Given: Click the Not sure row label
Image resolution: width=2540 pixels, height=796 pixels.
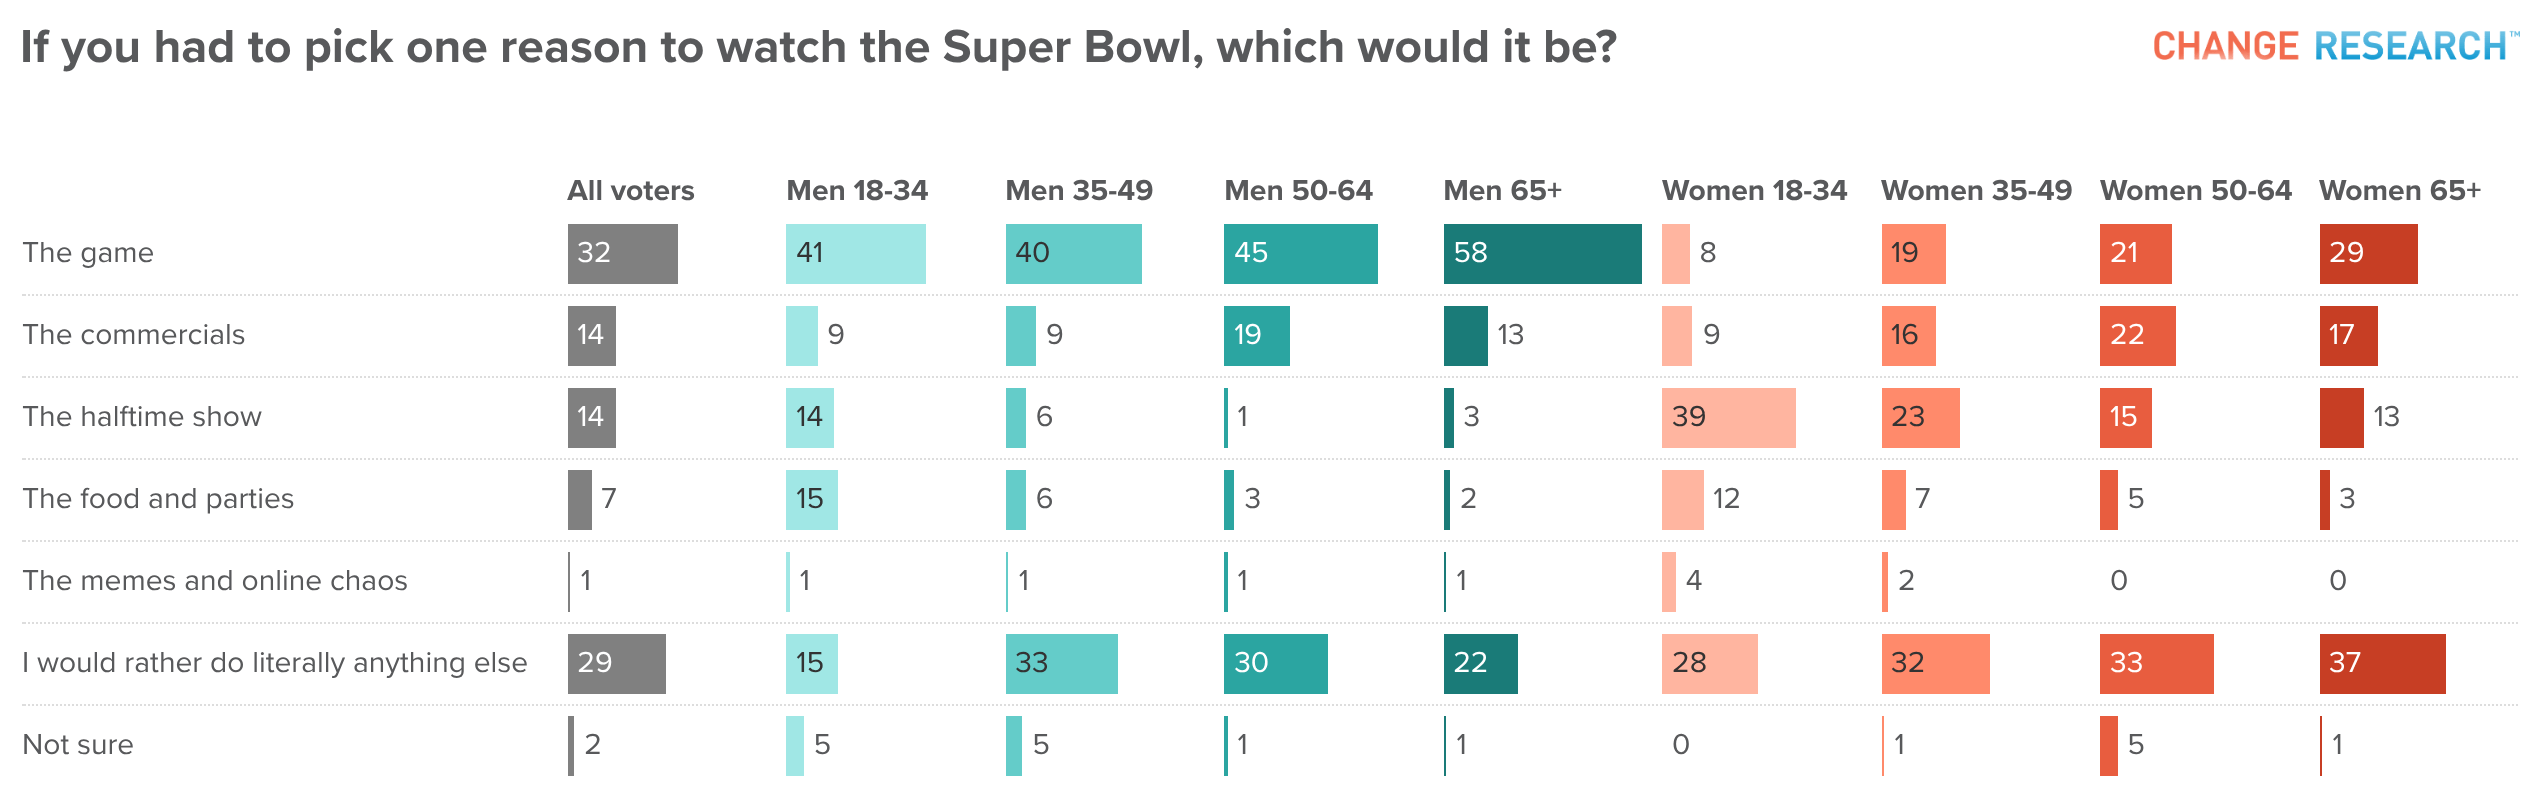Looking at the screenshot, I should [78, 744].
